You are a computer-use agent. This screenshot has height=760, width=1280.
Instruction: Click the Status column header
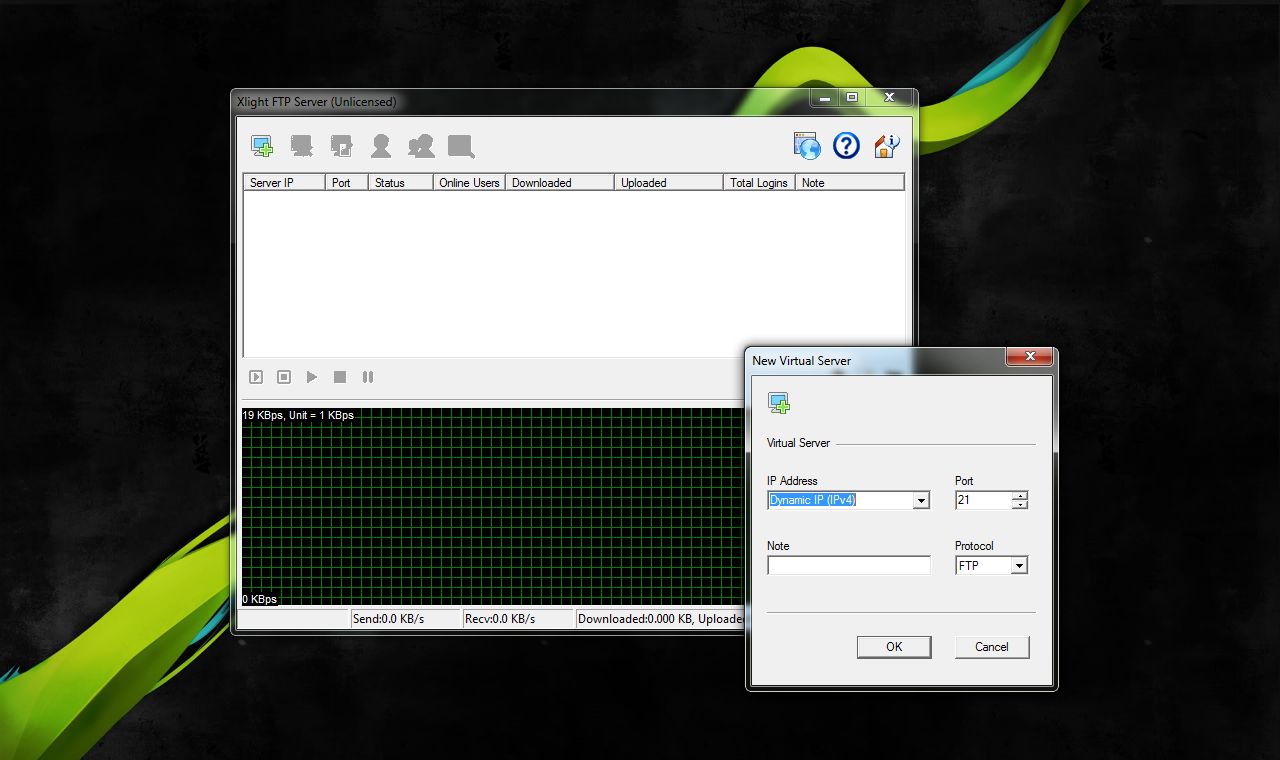pos(400,183)
